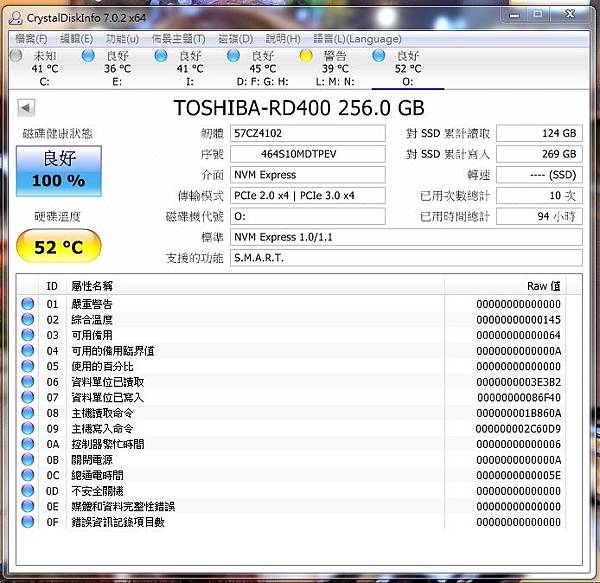The width and height of the screenshot is (600, 583).
Task: Click raw value 0000000003E3B2
Action: (x=518, y=382)
